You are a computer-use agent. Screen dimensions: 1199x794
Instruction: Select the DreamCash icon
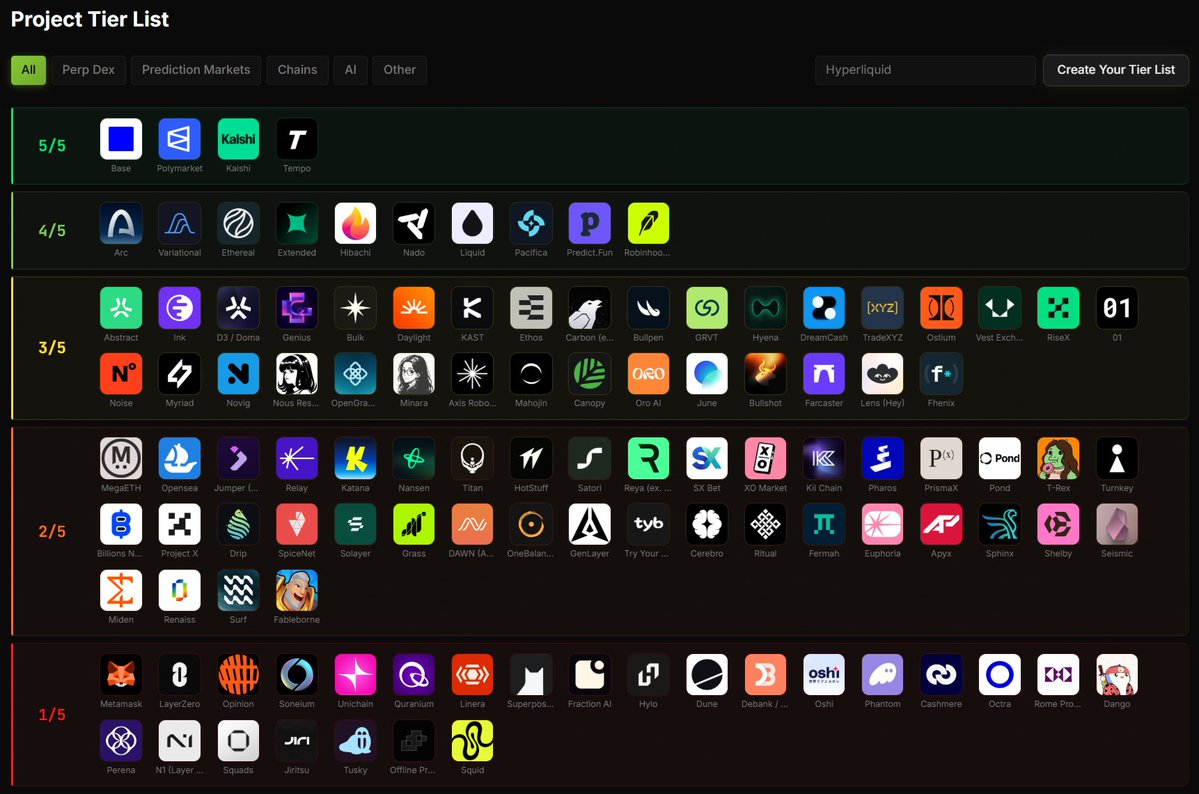pos(824,308)
